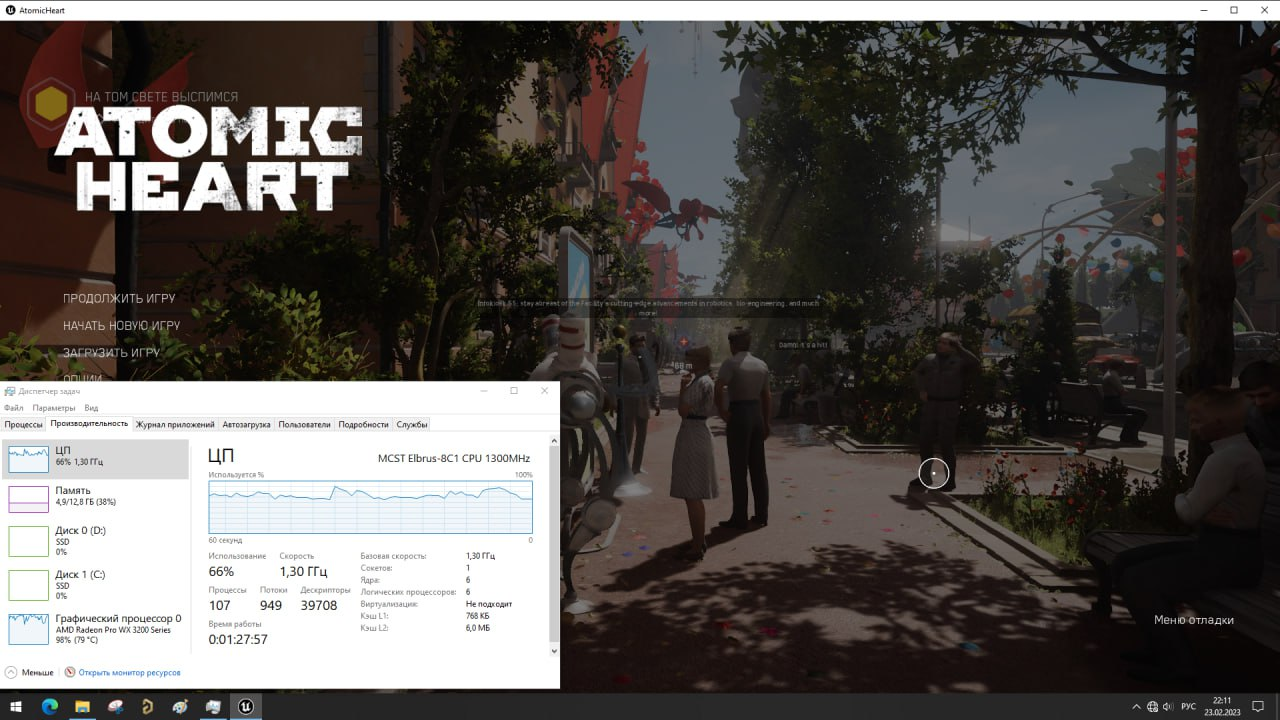Maximize the Task Manager window
Screen dimensions: 1280x720
coord(514,390)
